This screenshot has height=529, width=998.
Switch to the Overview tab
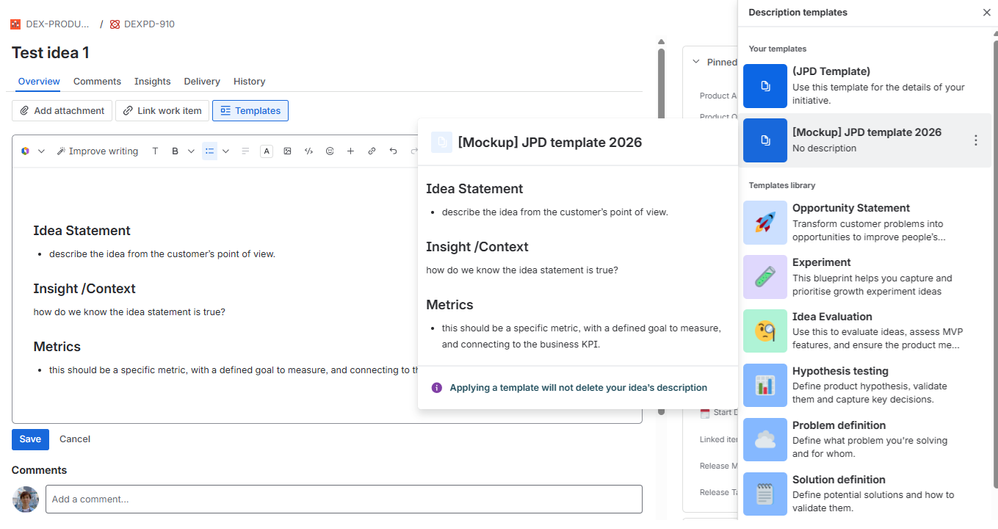pos(39,81)
